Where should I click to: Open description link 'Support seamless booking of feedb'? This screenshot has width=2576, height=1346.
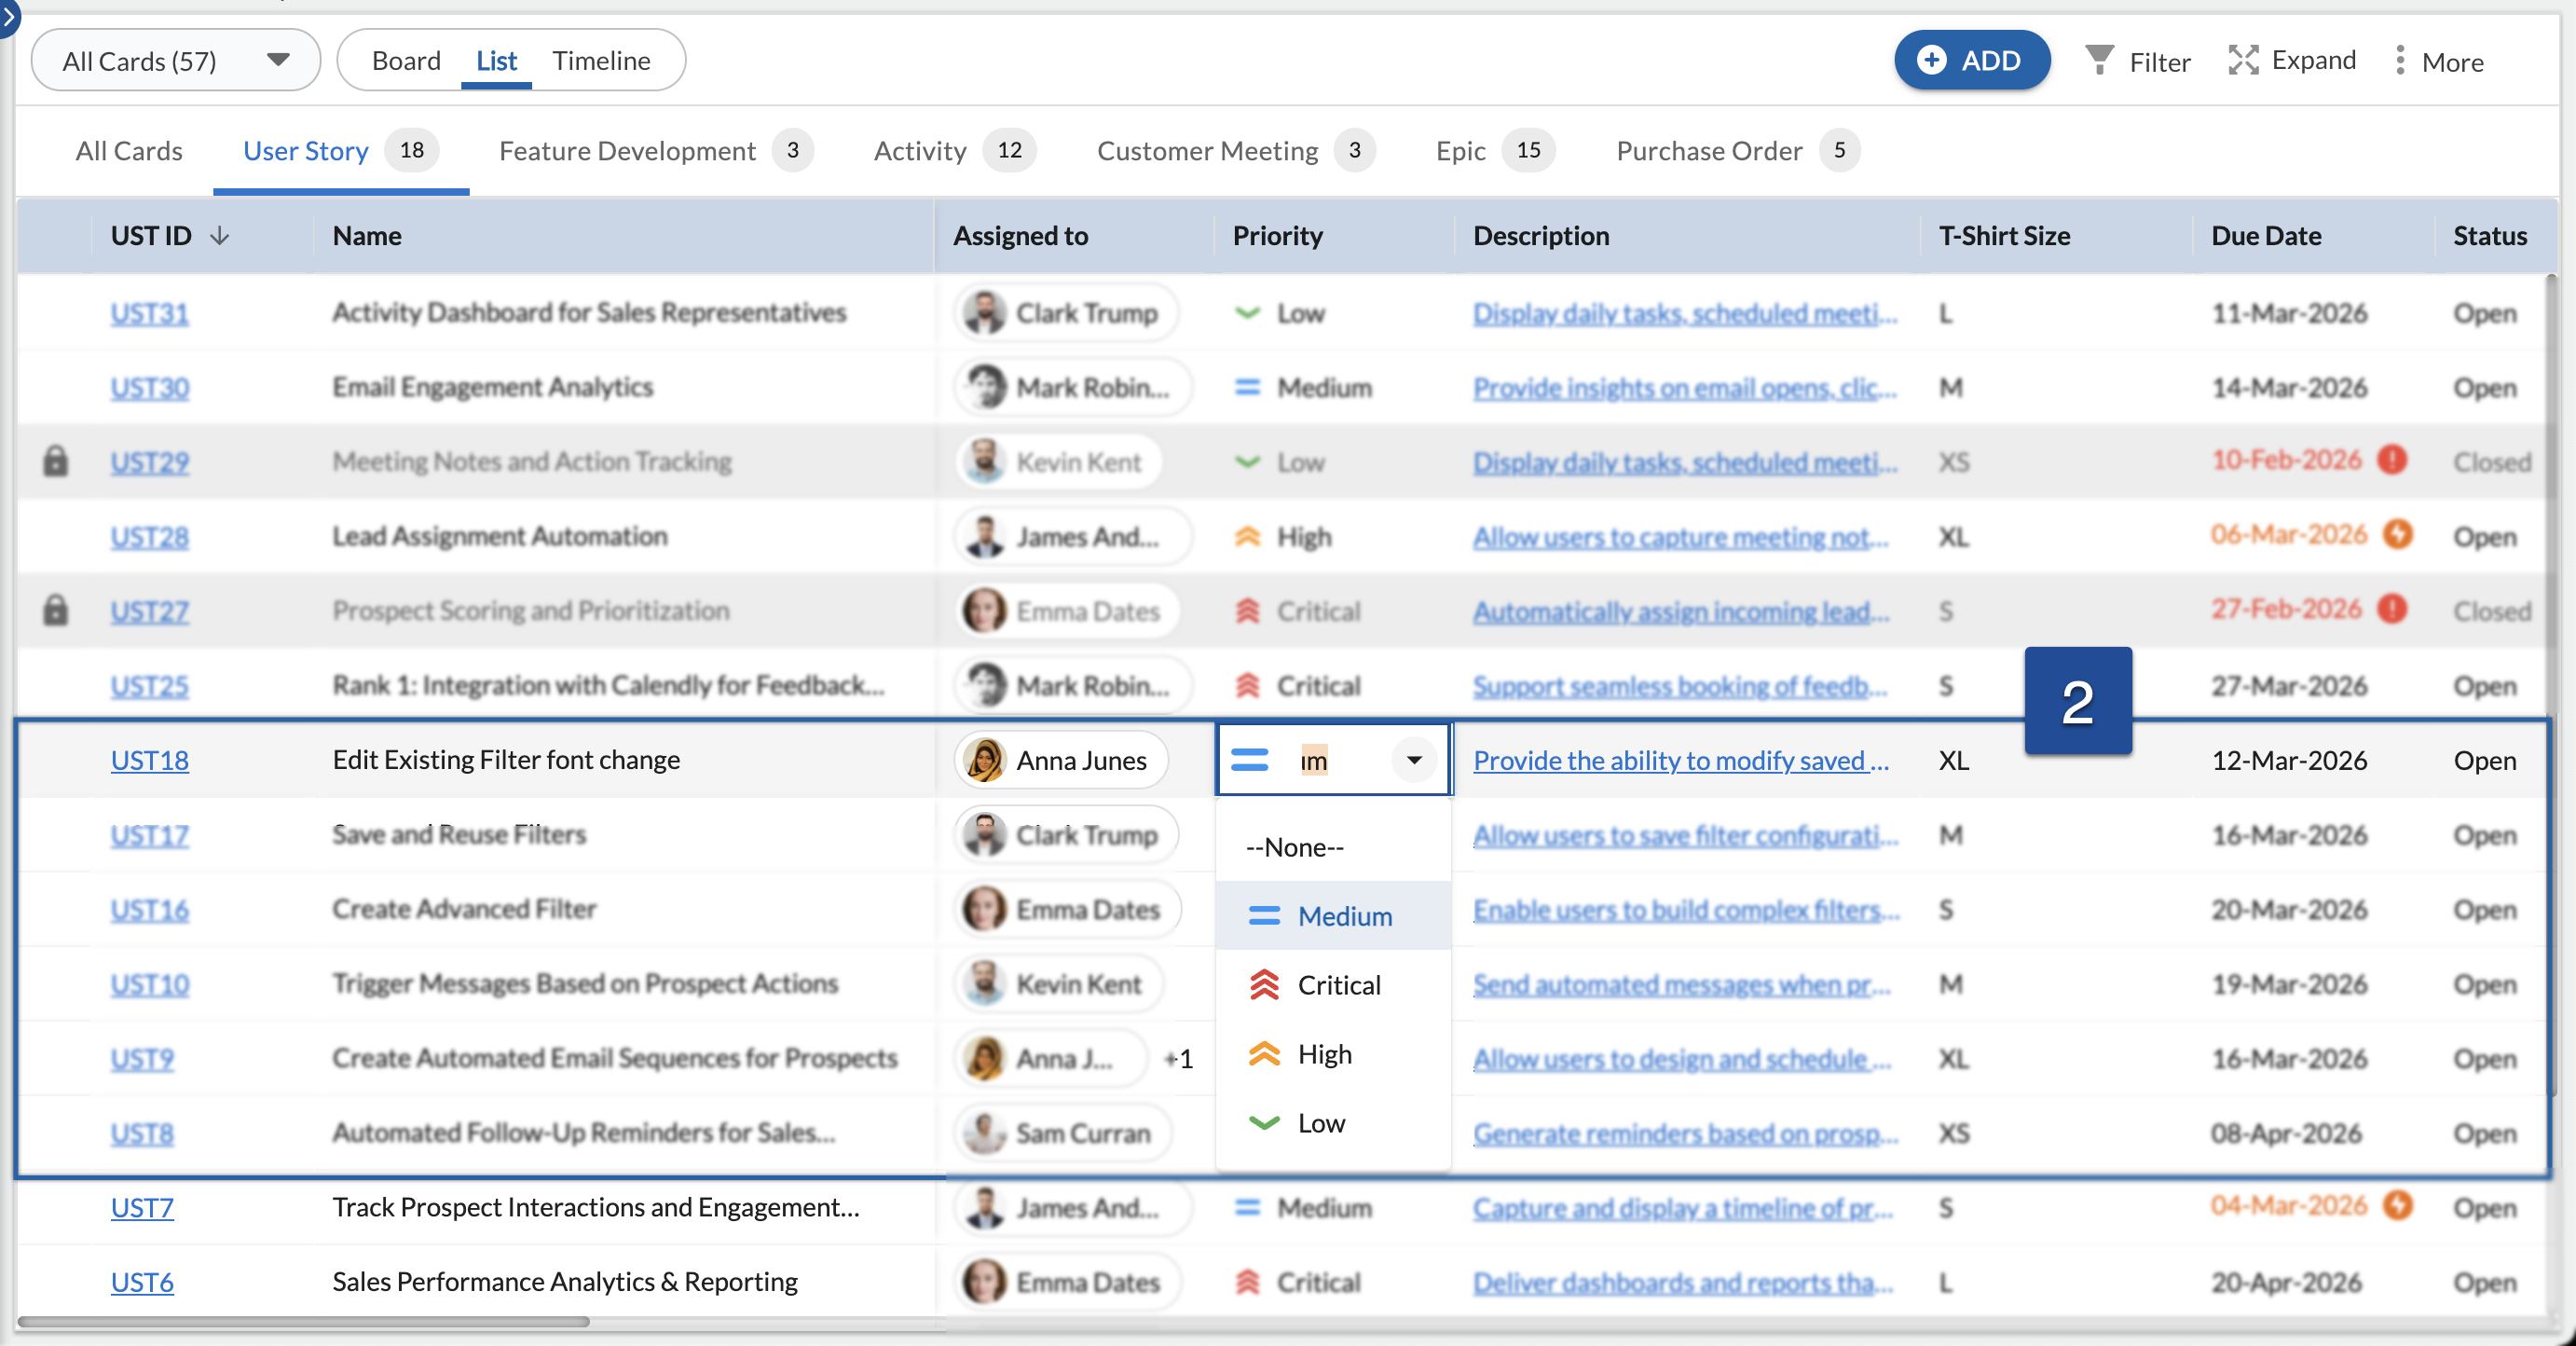pos(1680,686)
